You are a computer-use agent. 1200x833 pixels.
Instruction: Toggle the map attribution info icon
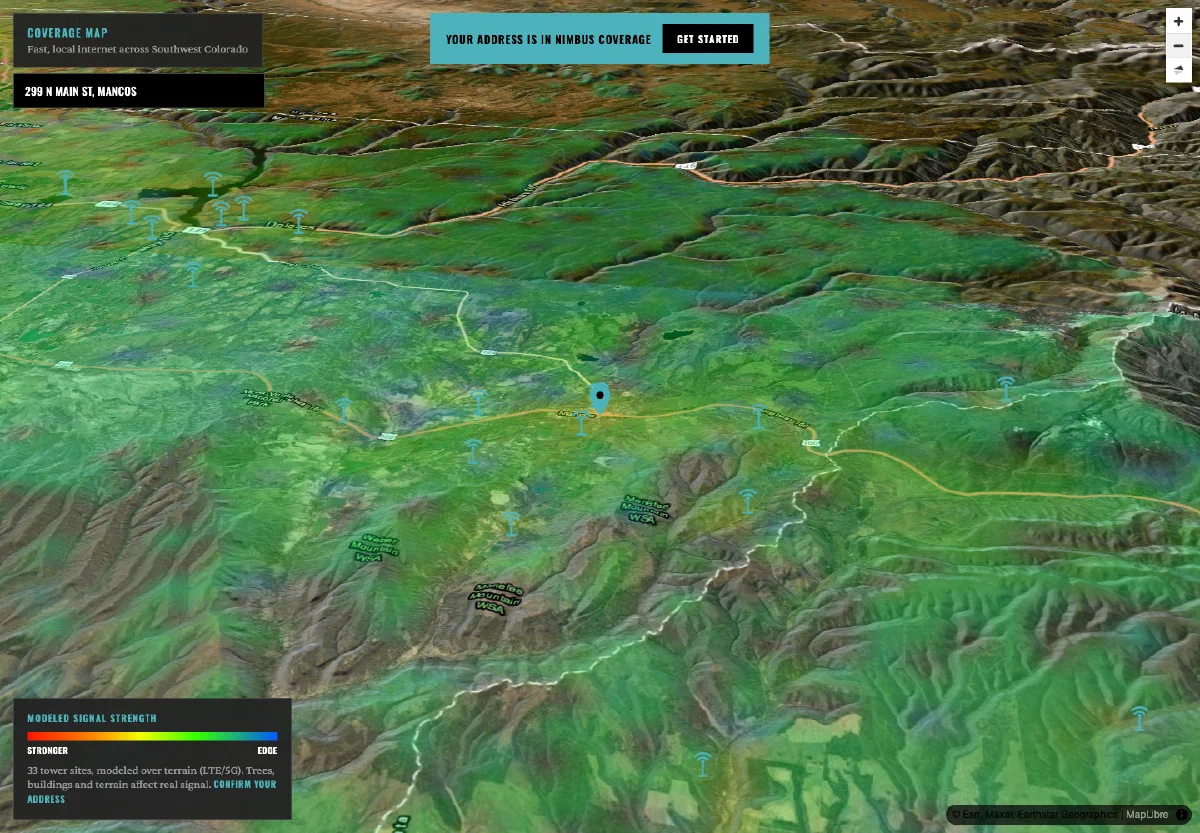pos(1182,815)
